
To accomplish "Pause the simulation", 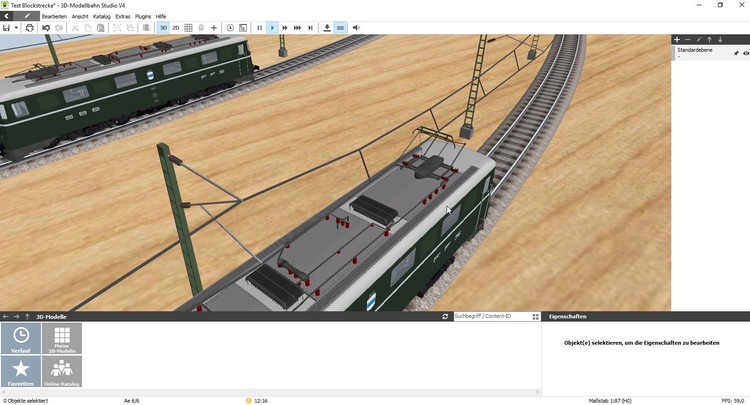I will click(x=259, y=28).
